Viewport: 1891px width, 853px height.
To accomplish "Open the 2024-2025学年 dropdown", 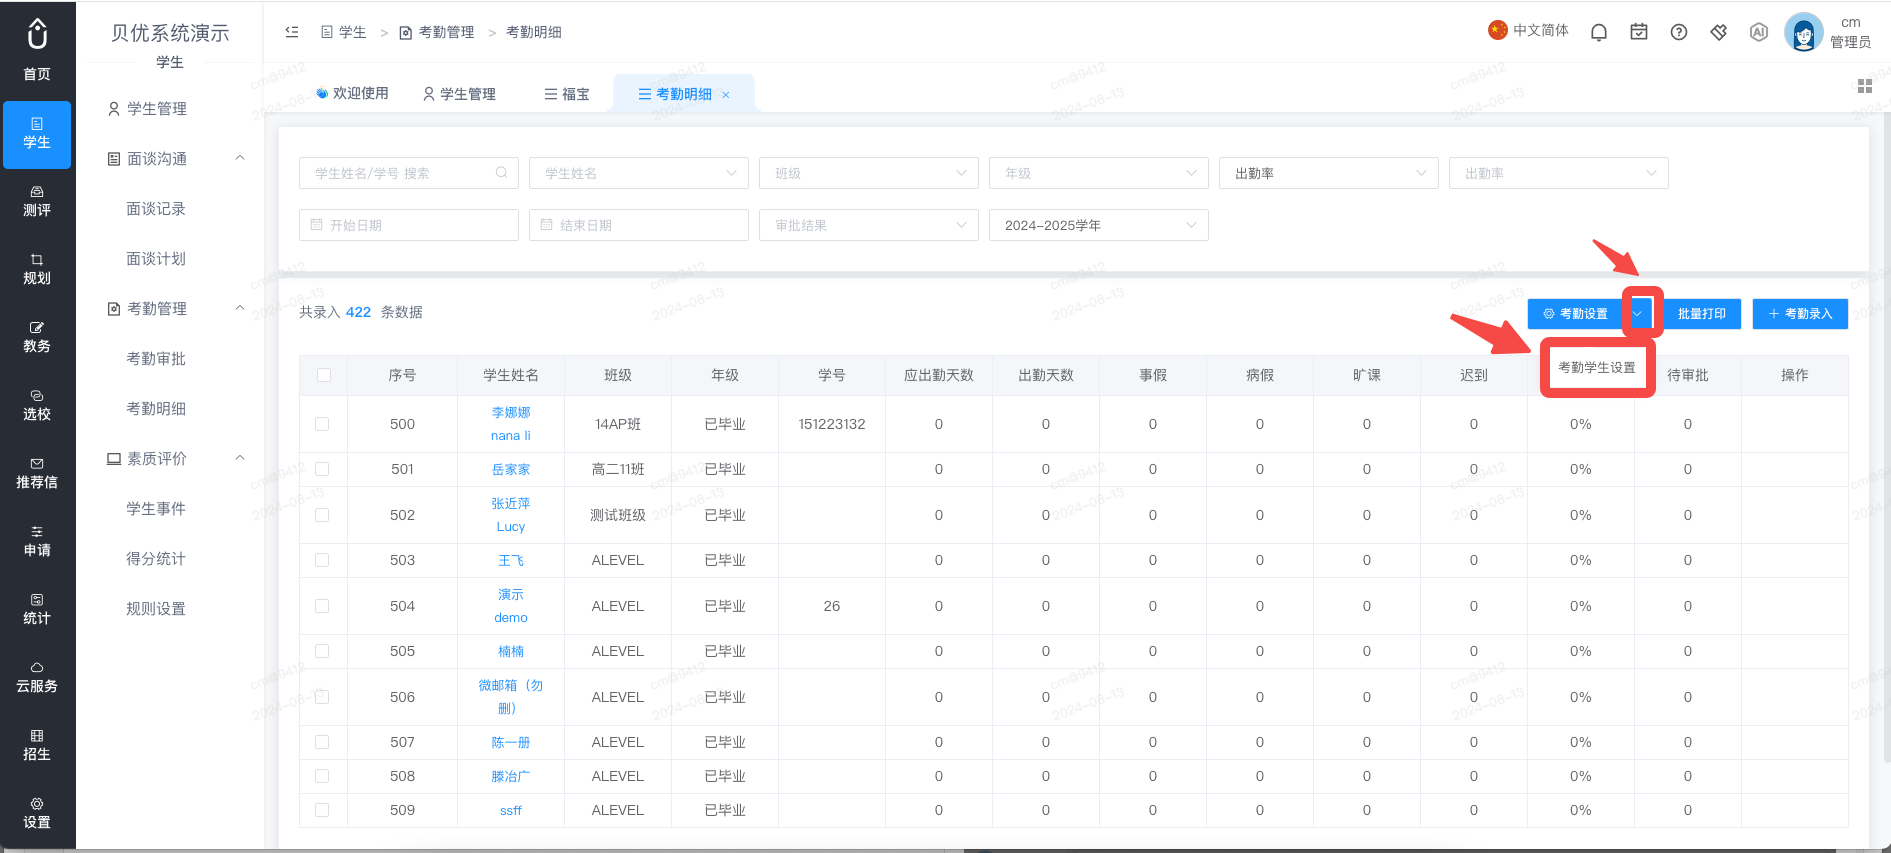I will 1099,225.
